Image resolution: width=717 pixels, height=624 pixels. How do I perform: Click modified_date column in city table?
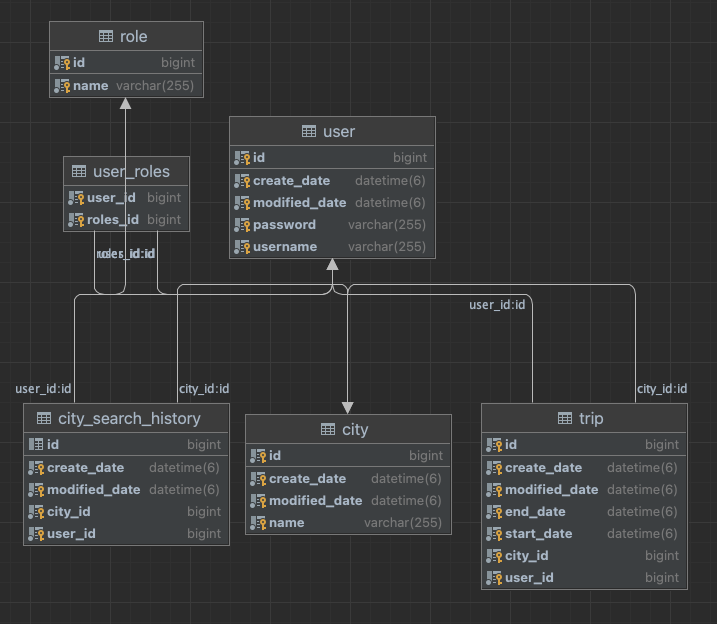click(316, 501)
